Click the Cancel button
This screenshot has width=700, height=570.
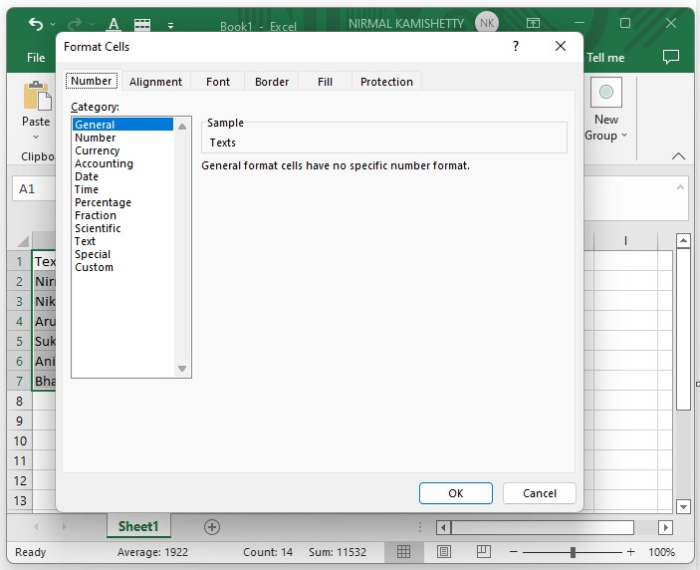click(539, 493)
